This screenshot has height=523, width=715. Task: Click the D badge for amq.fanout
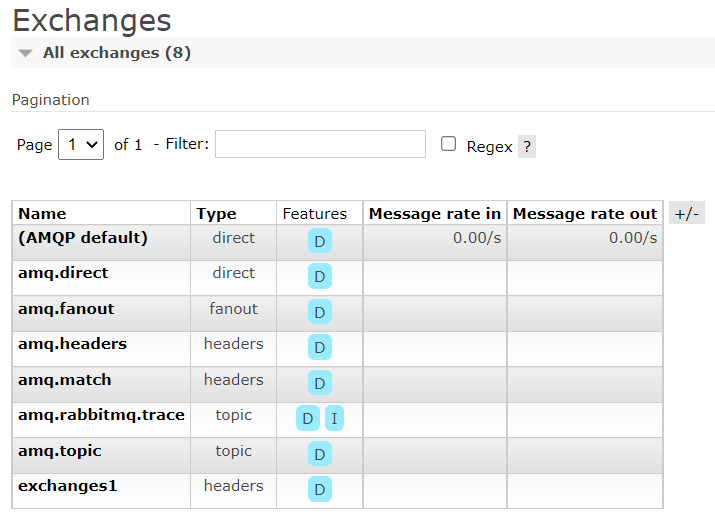[320, 312]
